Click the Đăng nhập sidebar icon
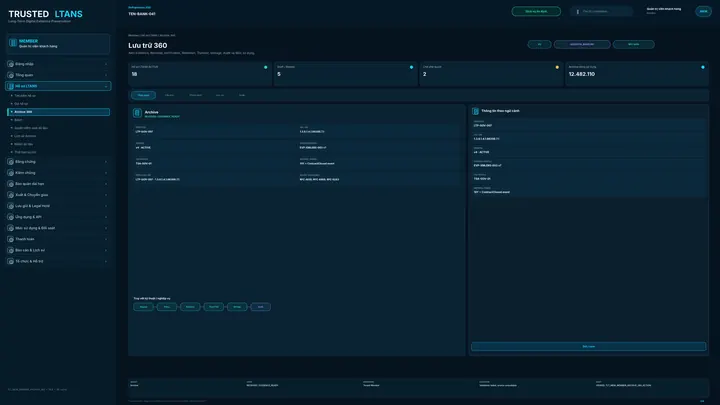Viewport: 720px width, 405px height. [x=11, y=64]
